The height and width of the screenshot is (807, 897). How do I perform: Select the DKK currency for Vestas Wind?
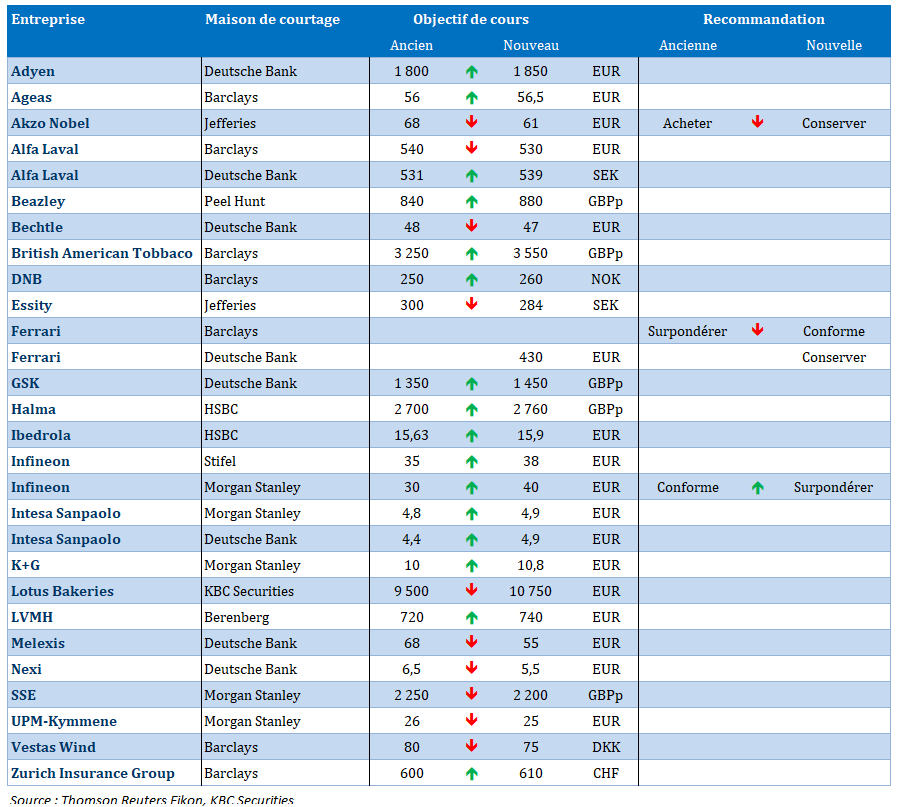[x=606, y=748]
